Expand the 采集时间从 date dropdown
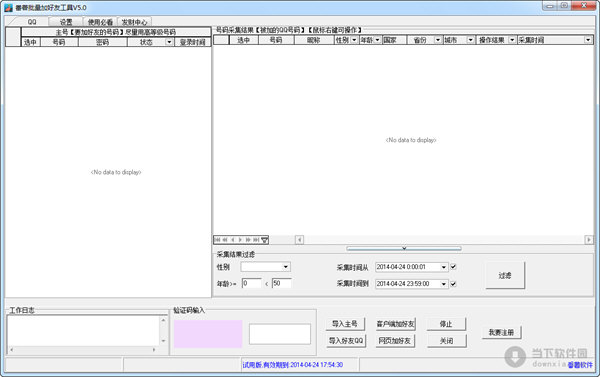The width and height of the screenshot is (600, 377). coord(443,267)
